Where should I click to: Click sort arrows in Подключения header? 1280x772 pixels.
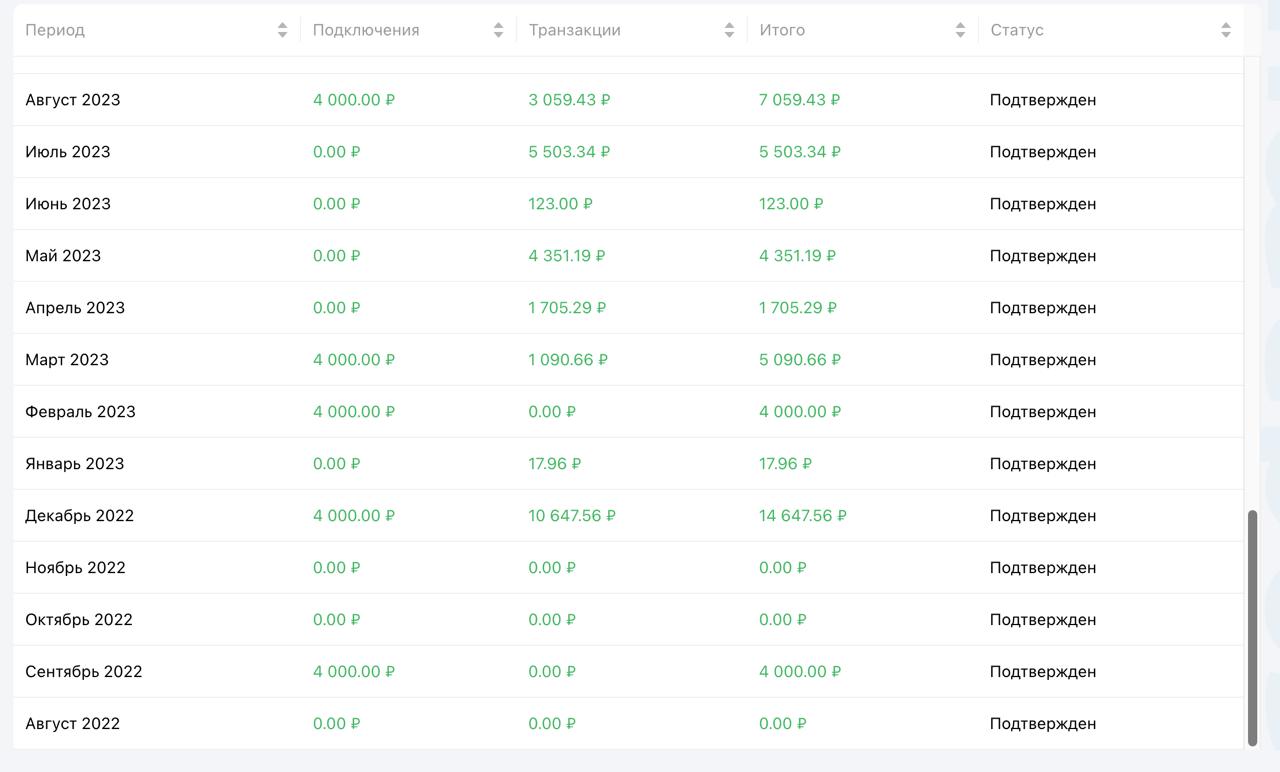click(x=498, y=30)
